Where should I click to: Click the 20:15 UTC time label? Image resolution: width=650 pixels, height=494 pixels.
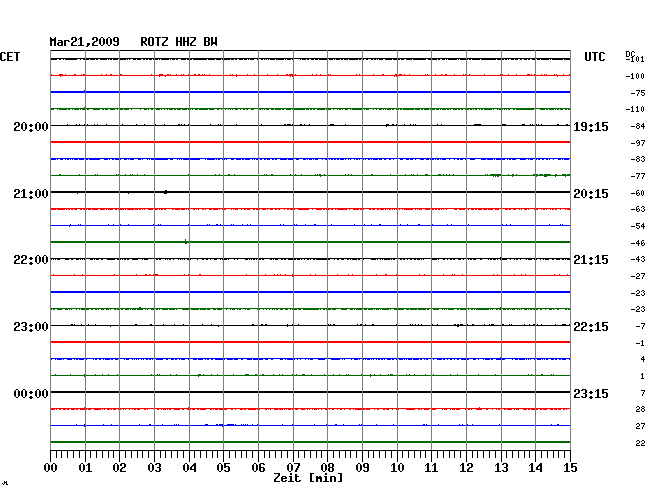(591, 194)
